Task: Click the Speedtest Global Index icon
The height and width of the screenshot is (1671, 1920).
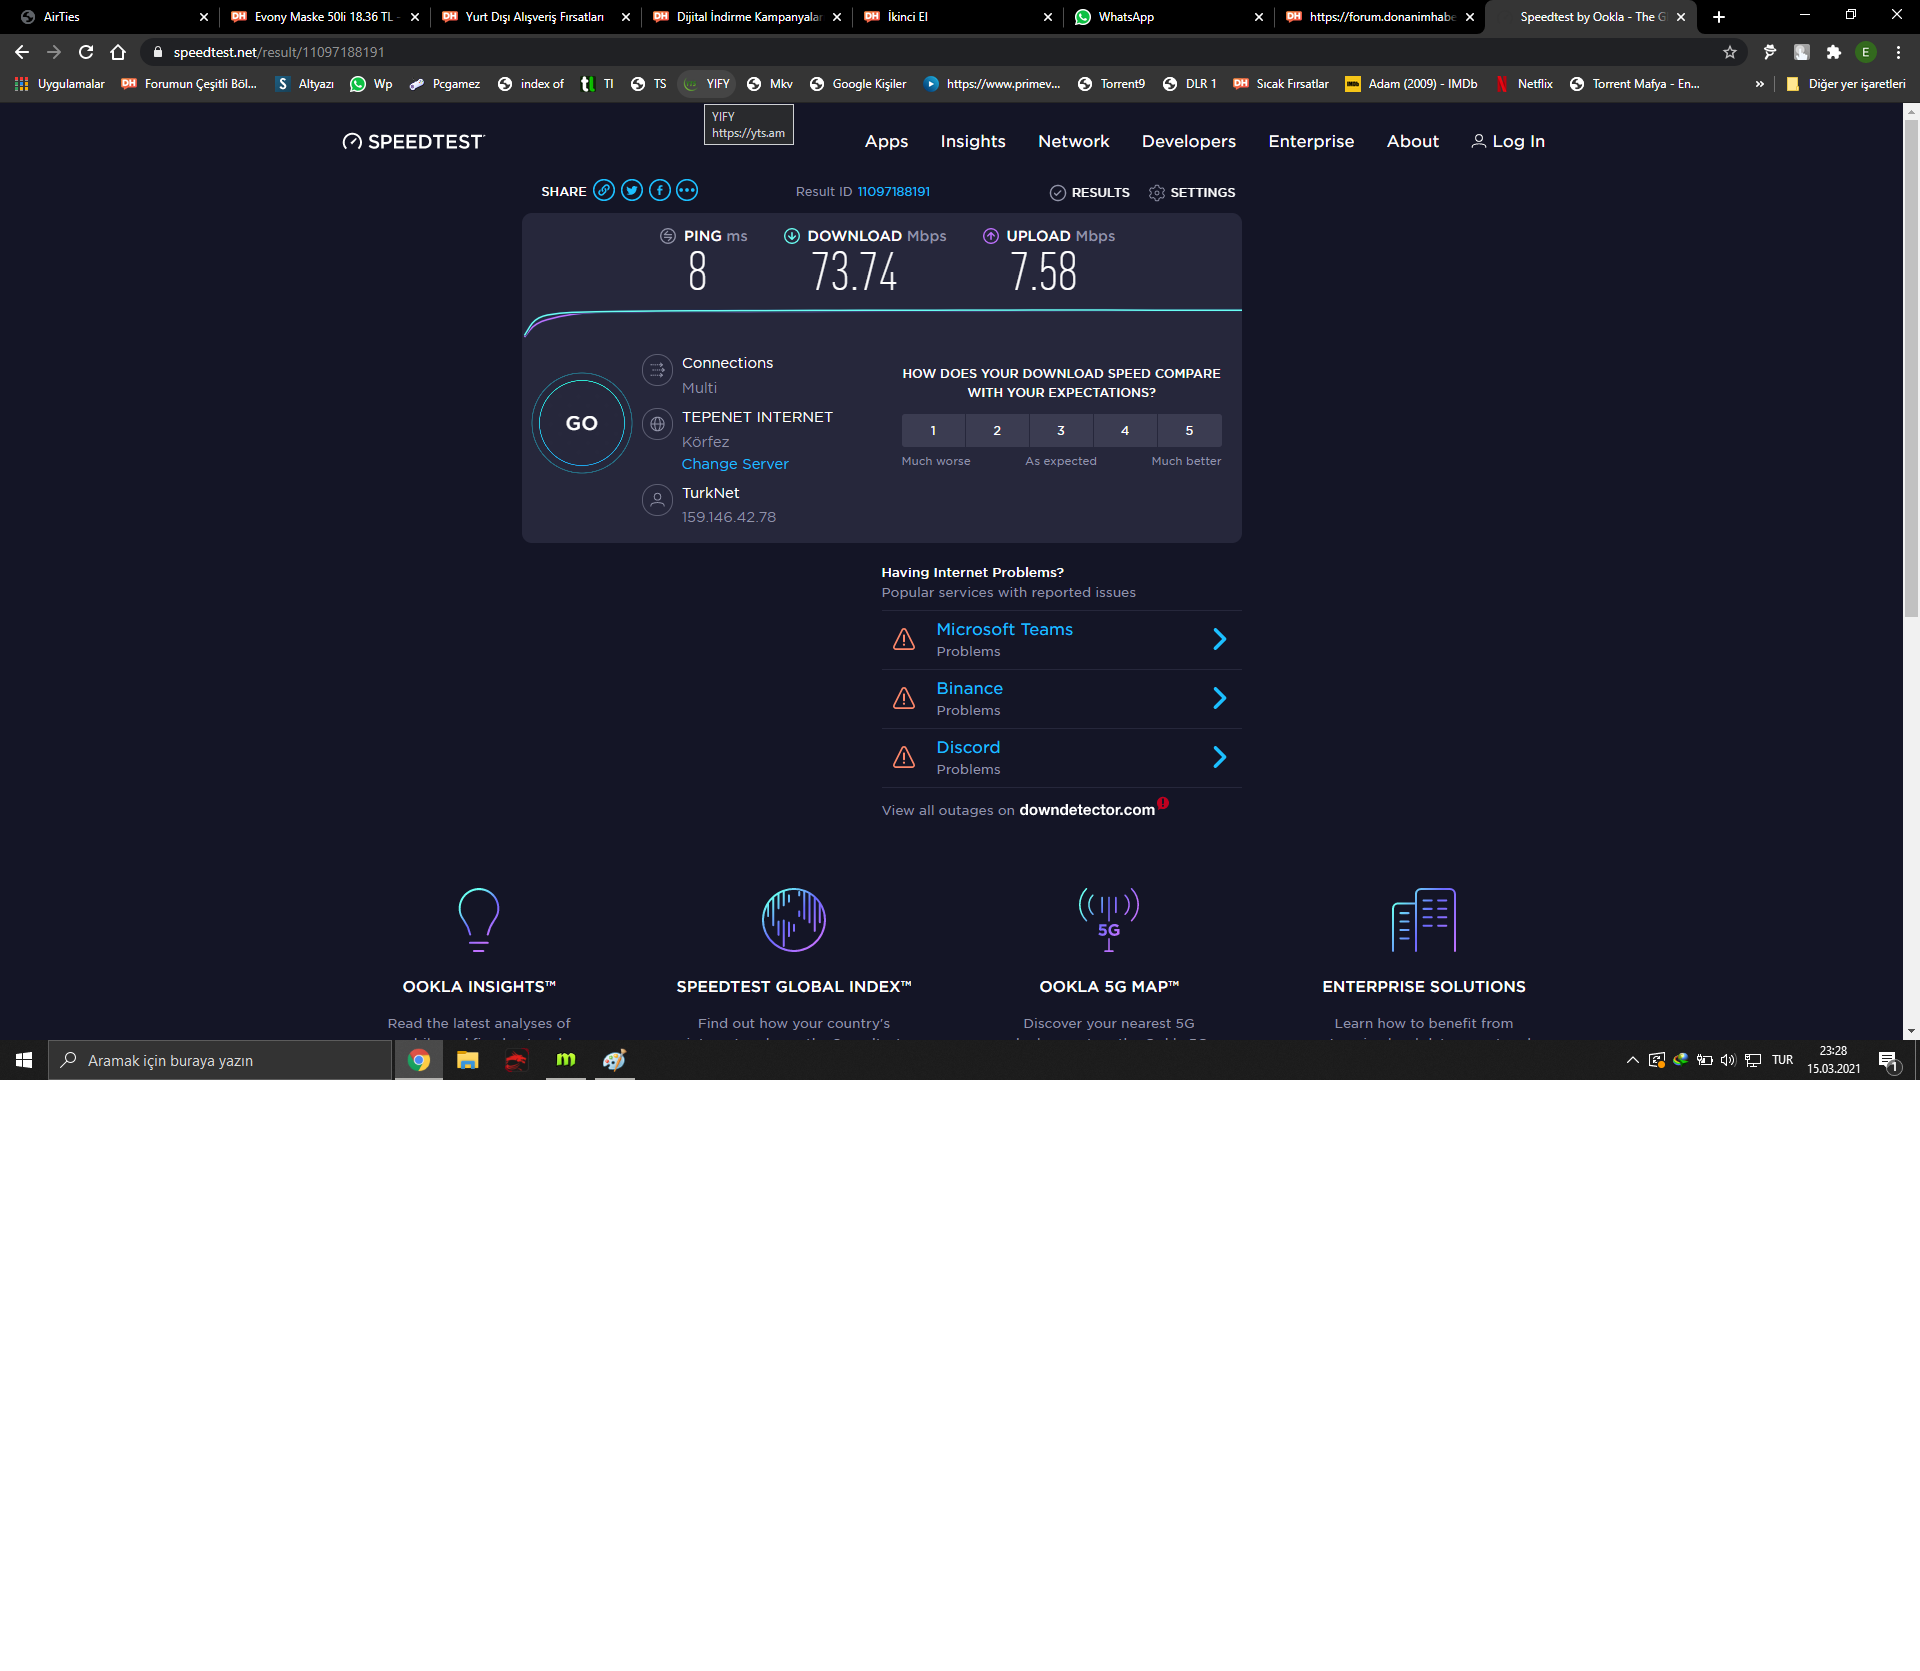Action: (794, 920)
